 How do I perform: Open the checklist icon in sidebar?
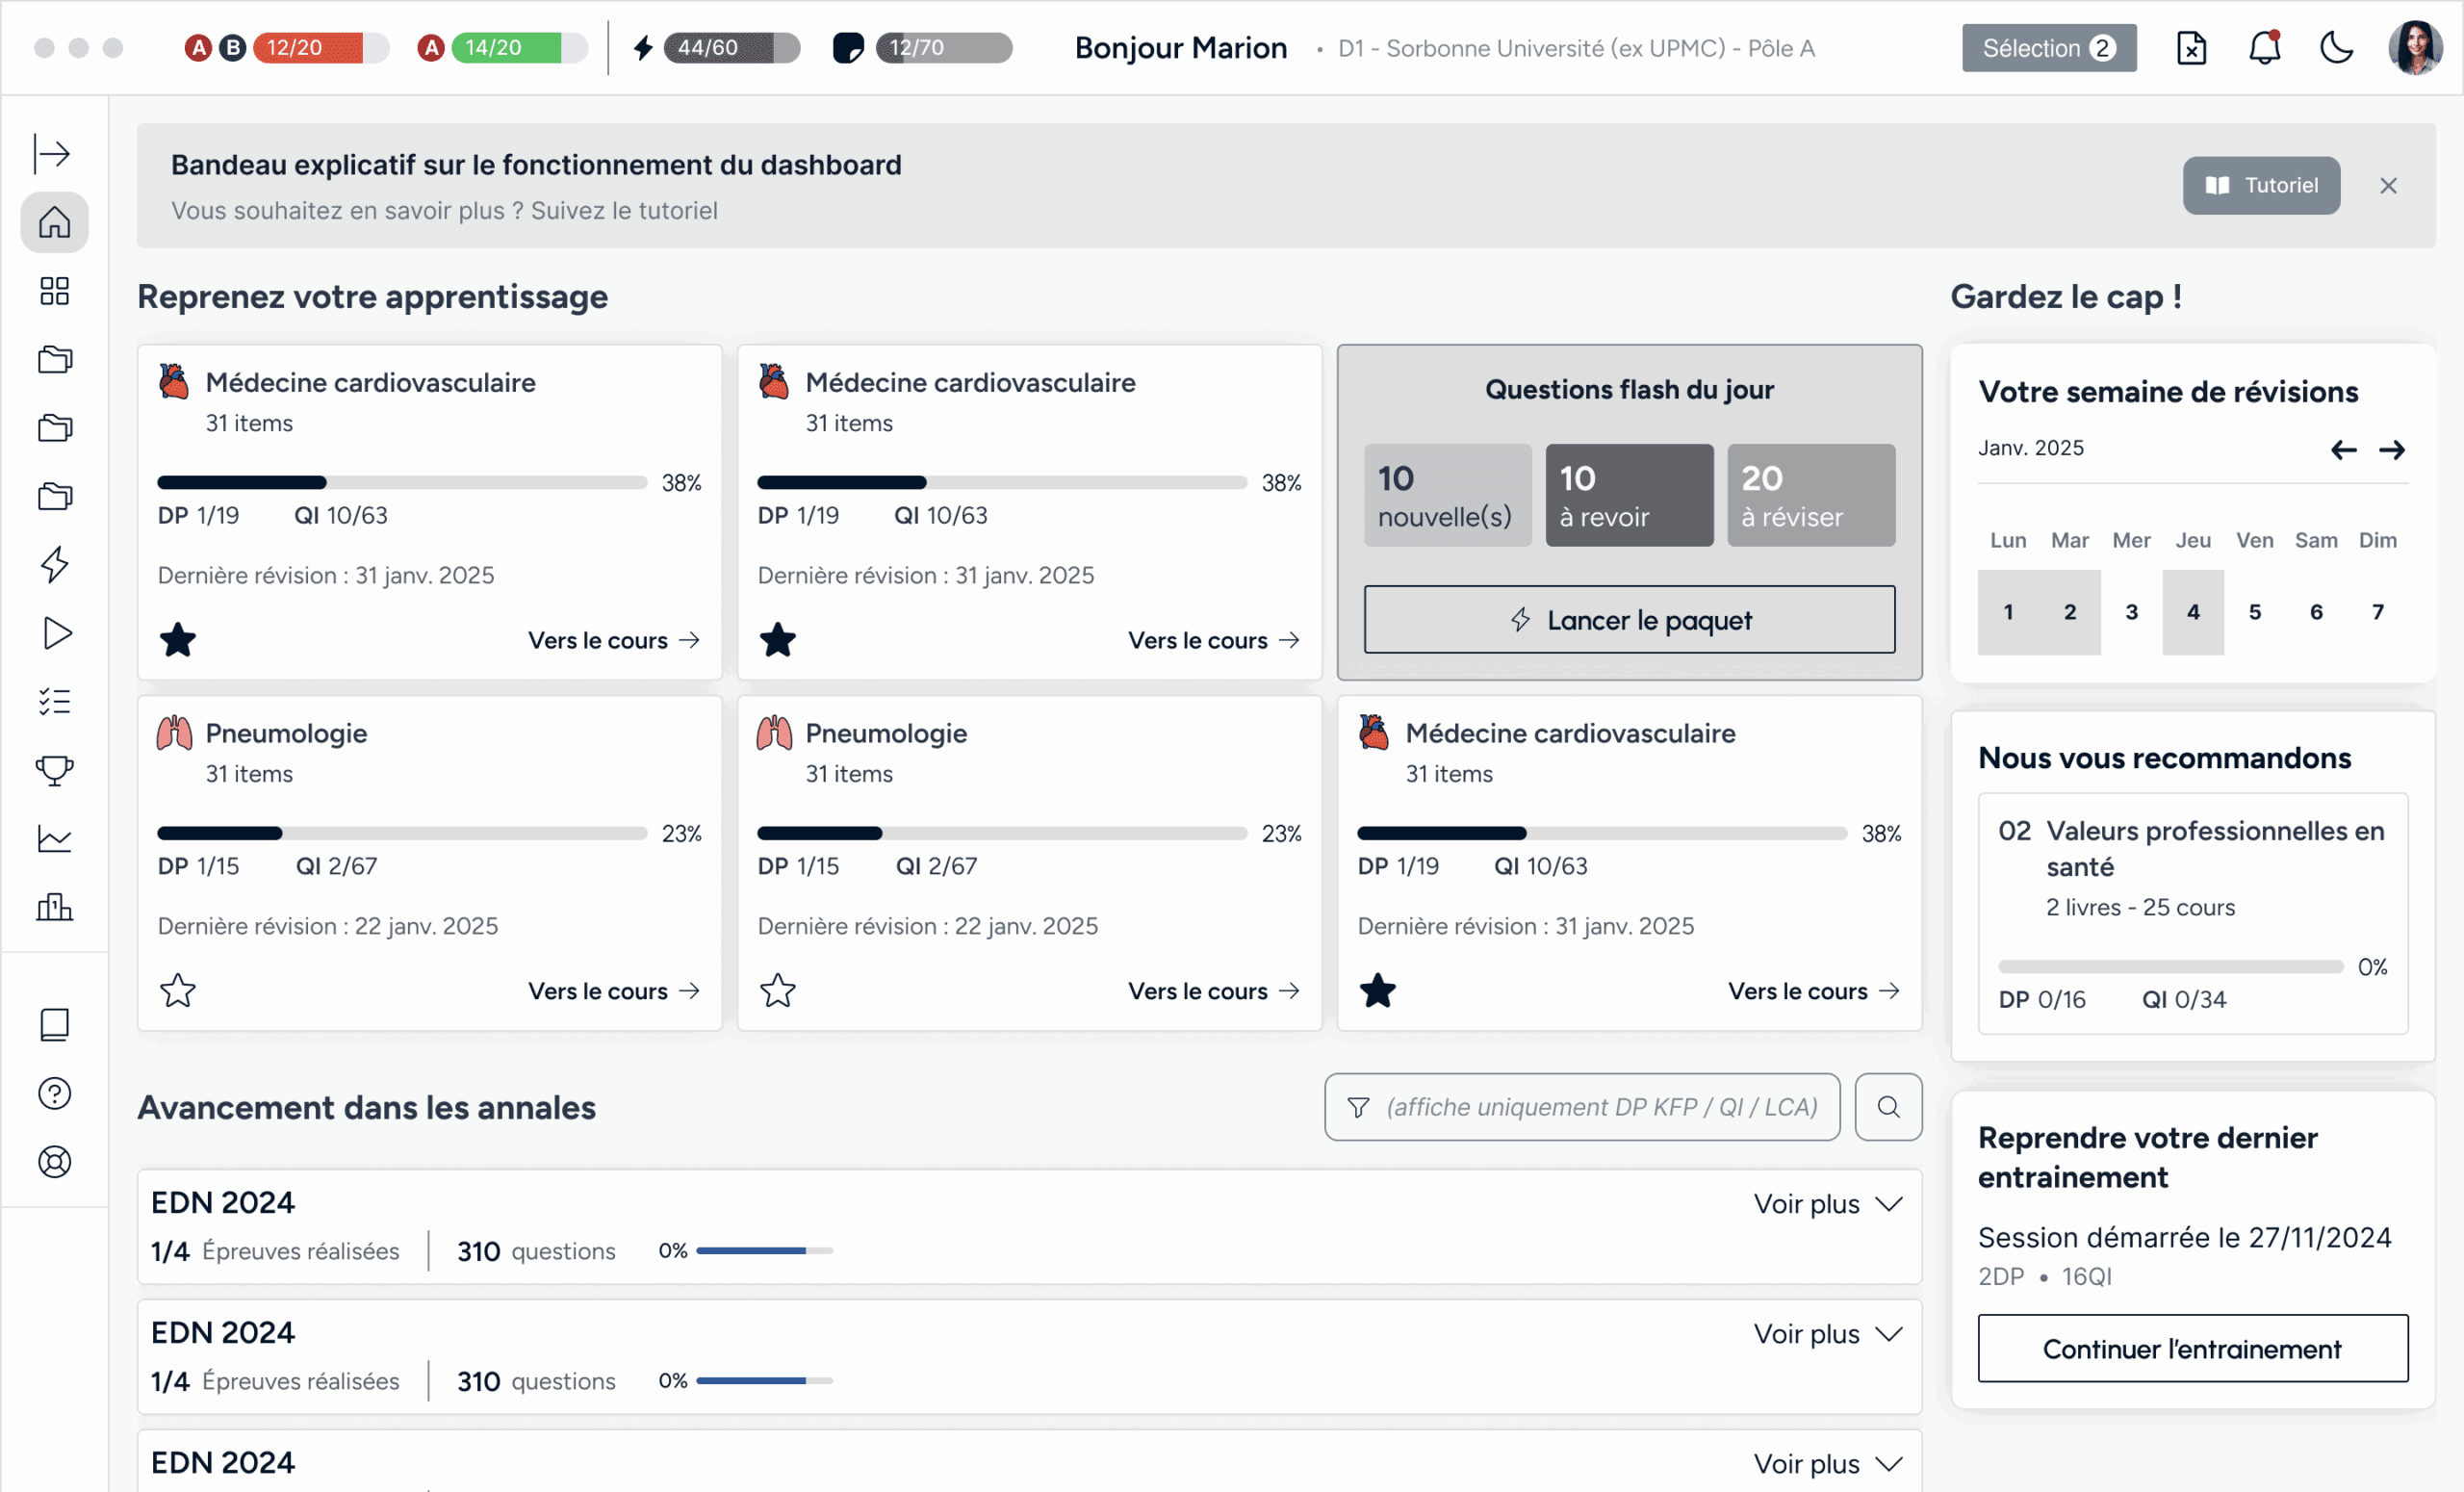(54, 701)
